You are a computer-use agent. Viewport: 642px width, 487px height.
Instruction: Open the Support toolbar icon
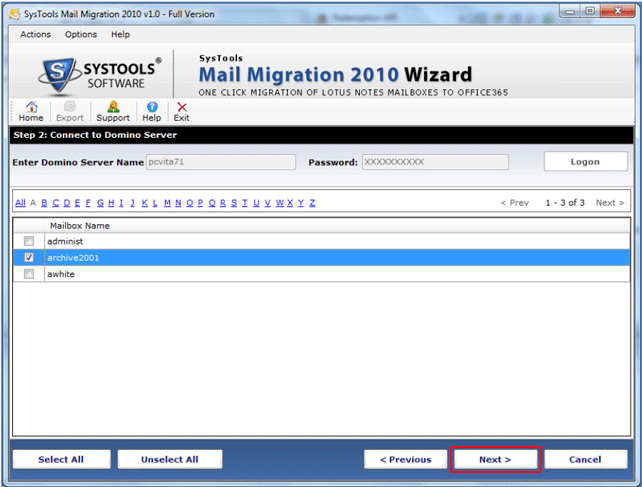[113, 111]
